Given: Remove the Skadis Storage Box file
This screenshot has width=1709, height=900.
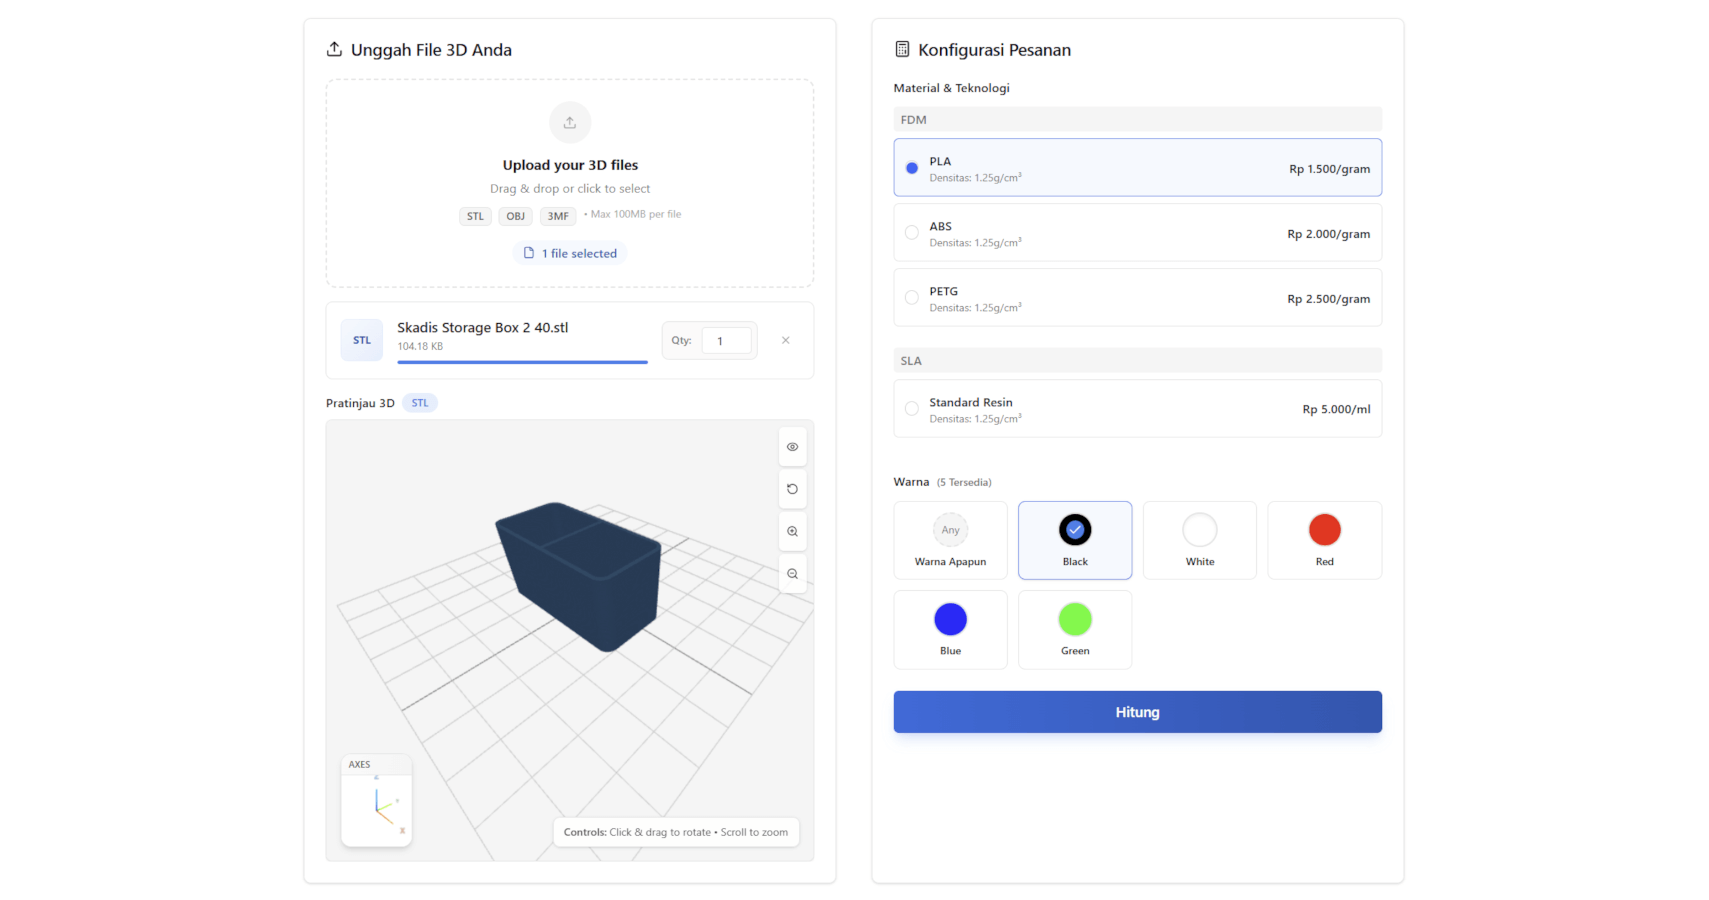Looking at the screenshot, I should (x=786, y=341).
